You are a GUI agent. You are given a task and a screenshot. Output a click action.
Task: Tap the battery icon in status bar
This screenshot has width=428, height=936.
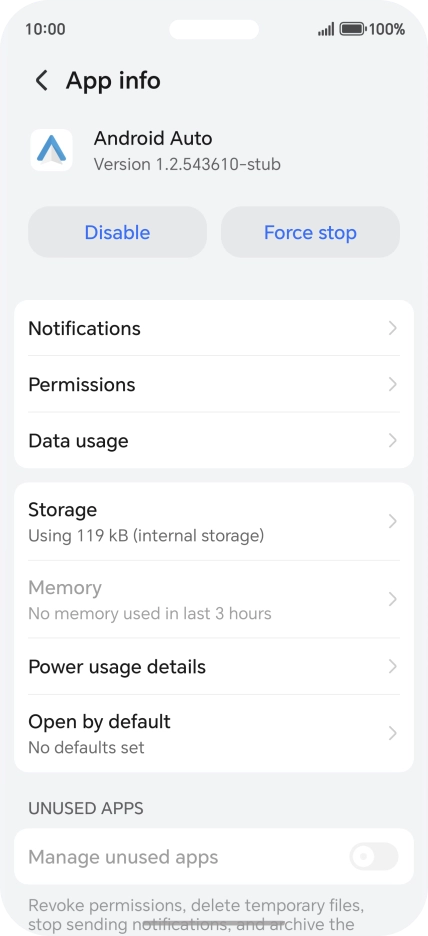[352, 29]
